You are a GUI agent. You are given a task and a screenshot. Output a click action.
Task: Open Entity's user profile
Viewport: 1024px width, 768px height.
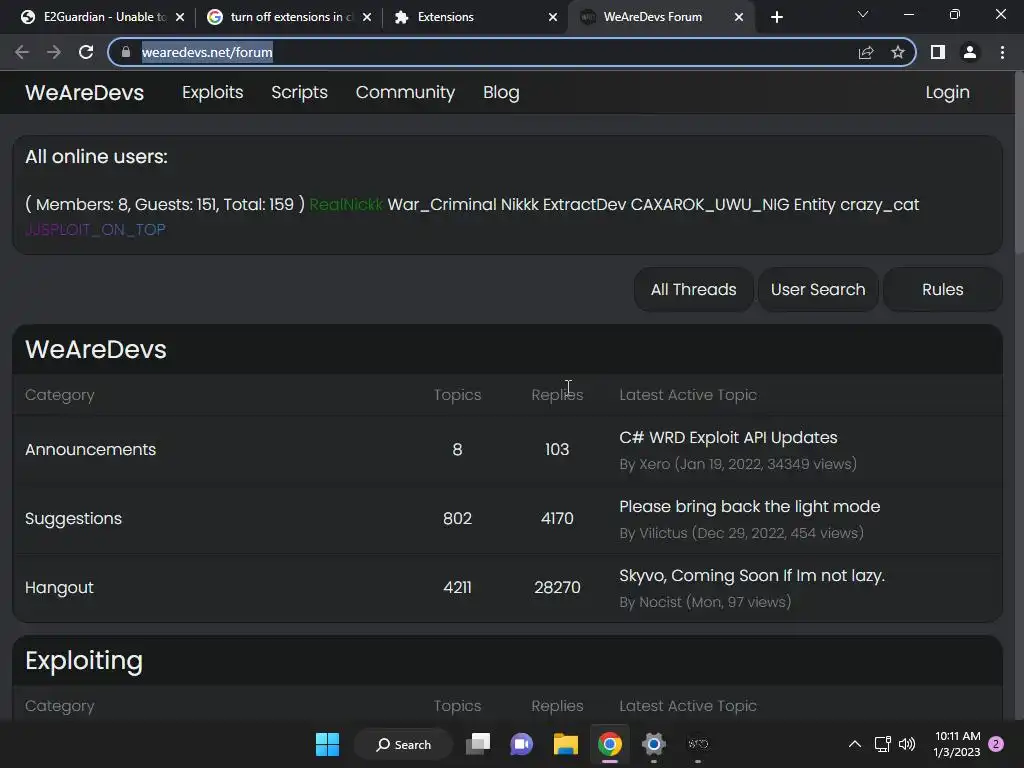pos(814,205)
